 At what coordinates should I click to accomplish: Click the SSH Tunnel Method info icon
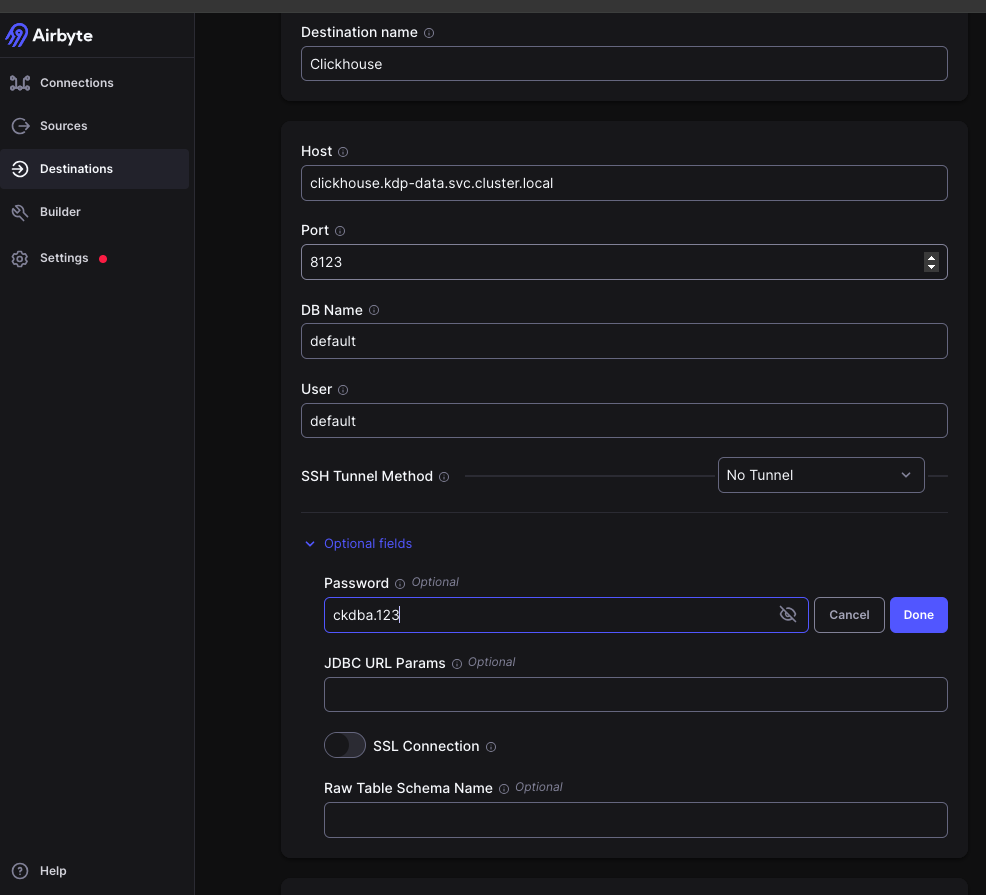(x=444, y=477)
